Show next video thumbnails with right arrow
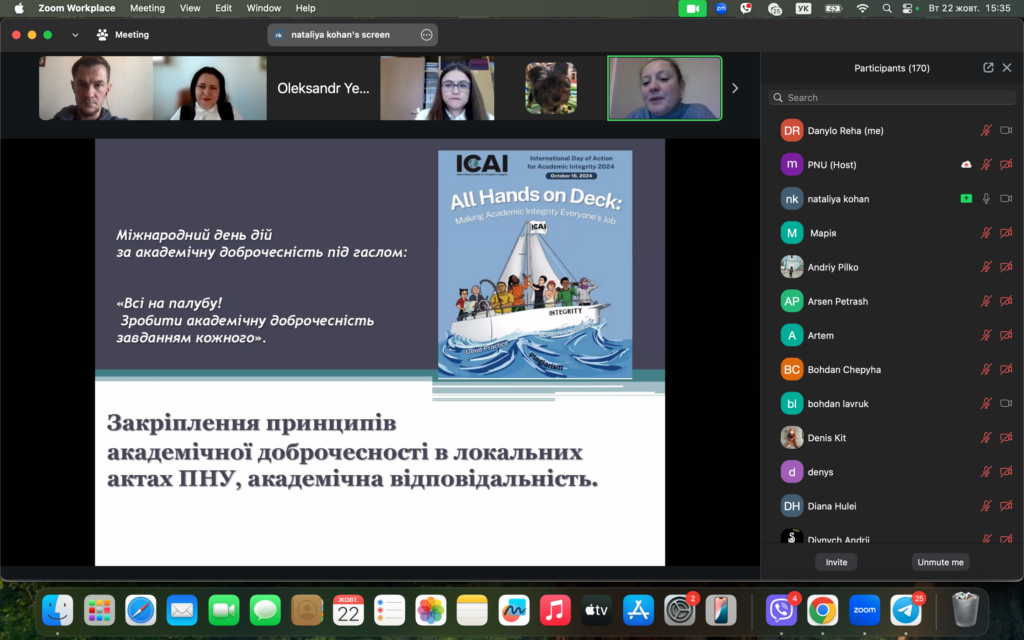The height and width of the screenshot is (640, 1024). point(735,88)
